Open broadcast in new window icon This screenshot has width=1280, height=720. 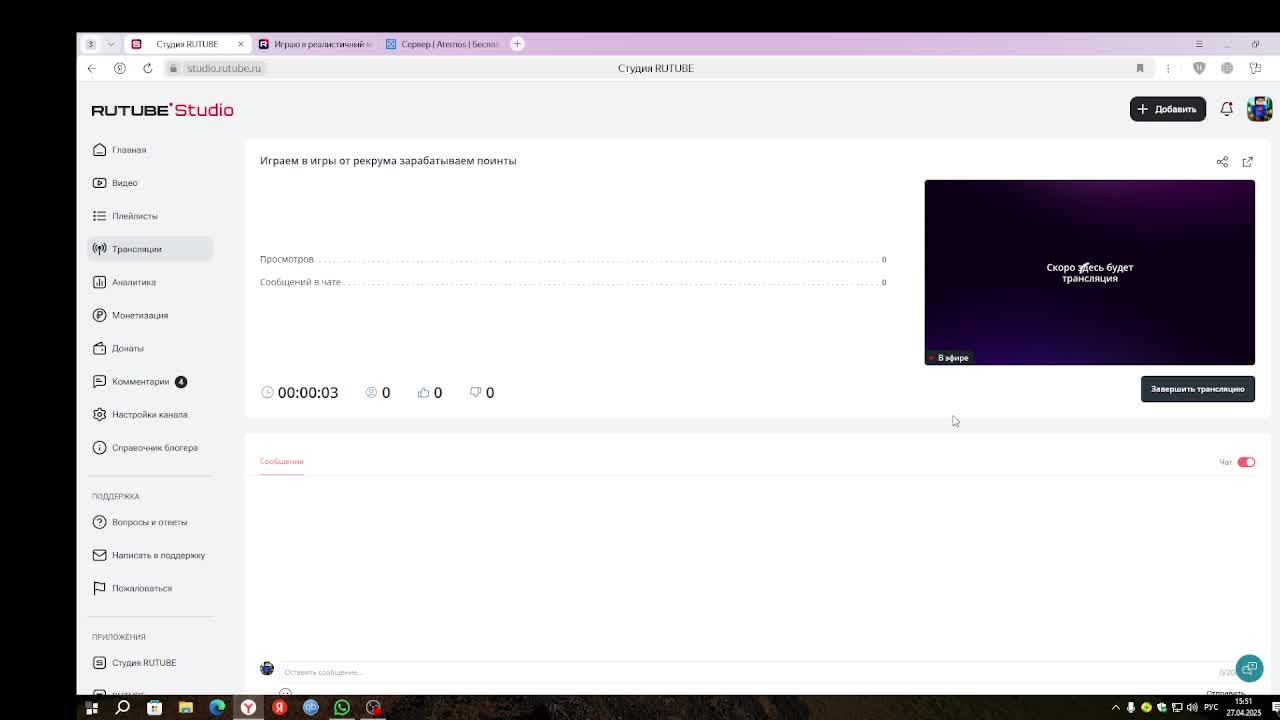[x=1247, y=162]
